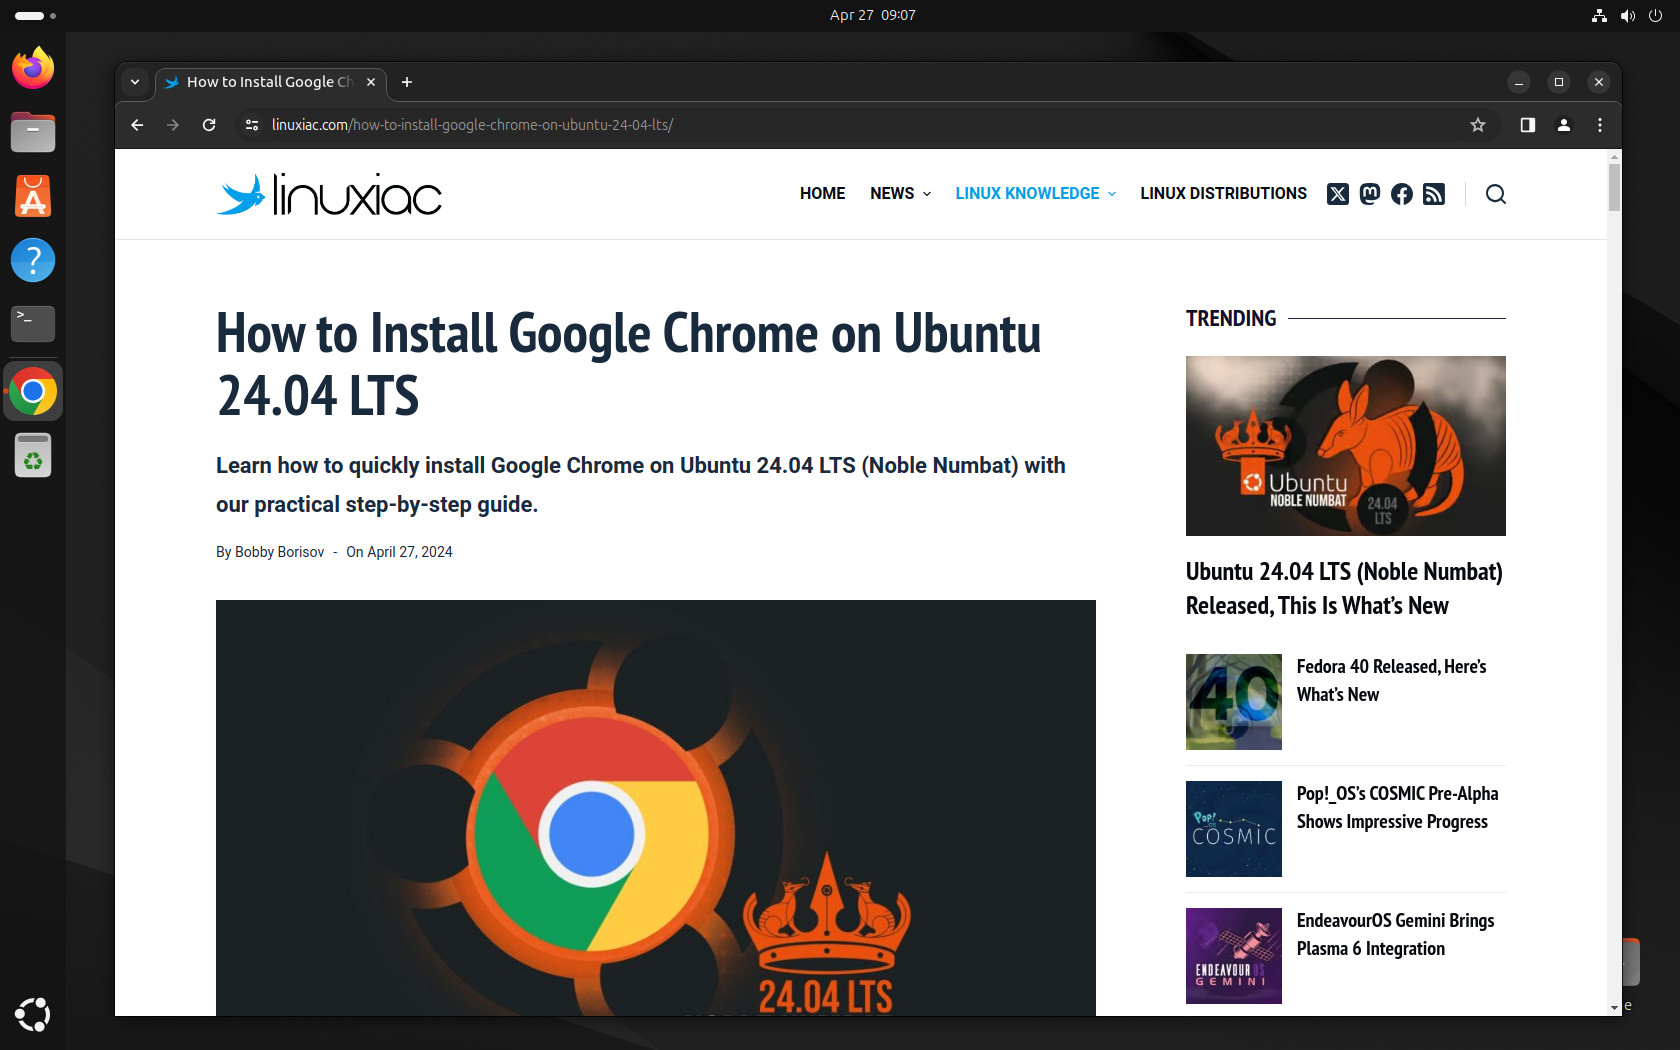Click the scrollbar down arrow
This screenshot has height=1050, width=1680.
pos(1614,1008)
